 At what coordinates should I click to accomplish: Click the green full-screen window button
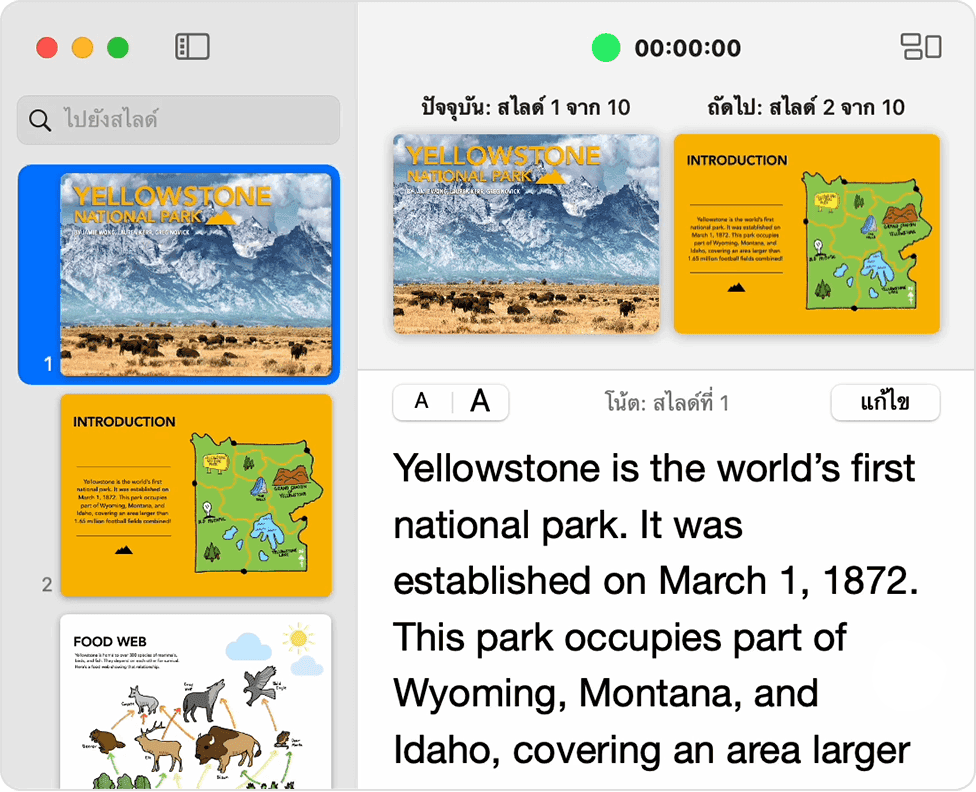coord(118,47)
